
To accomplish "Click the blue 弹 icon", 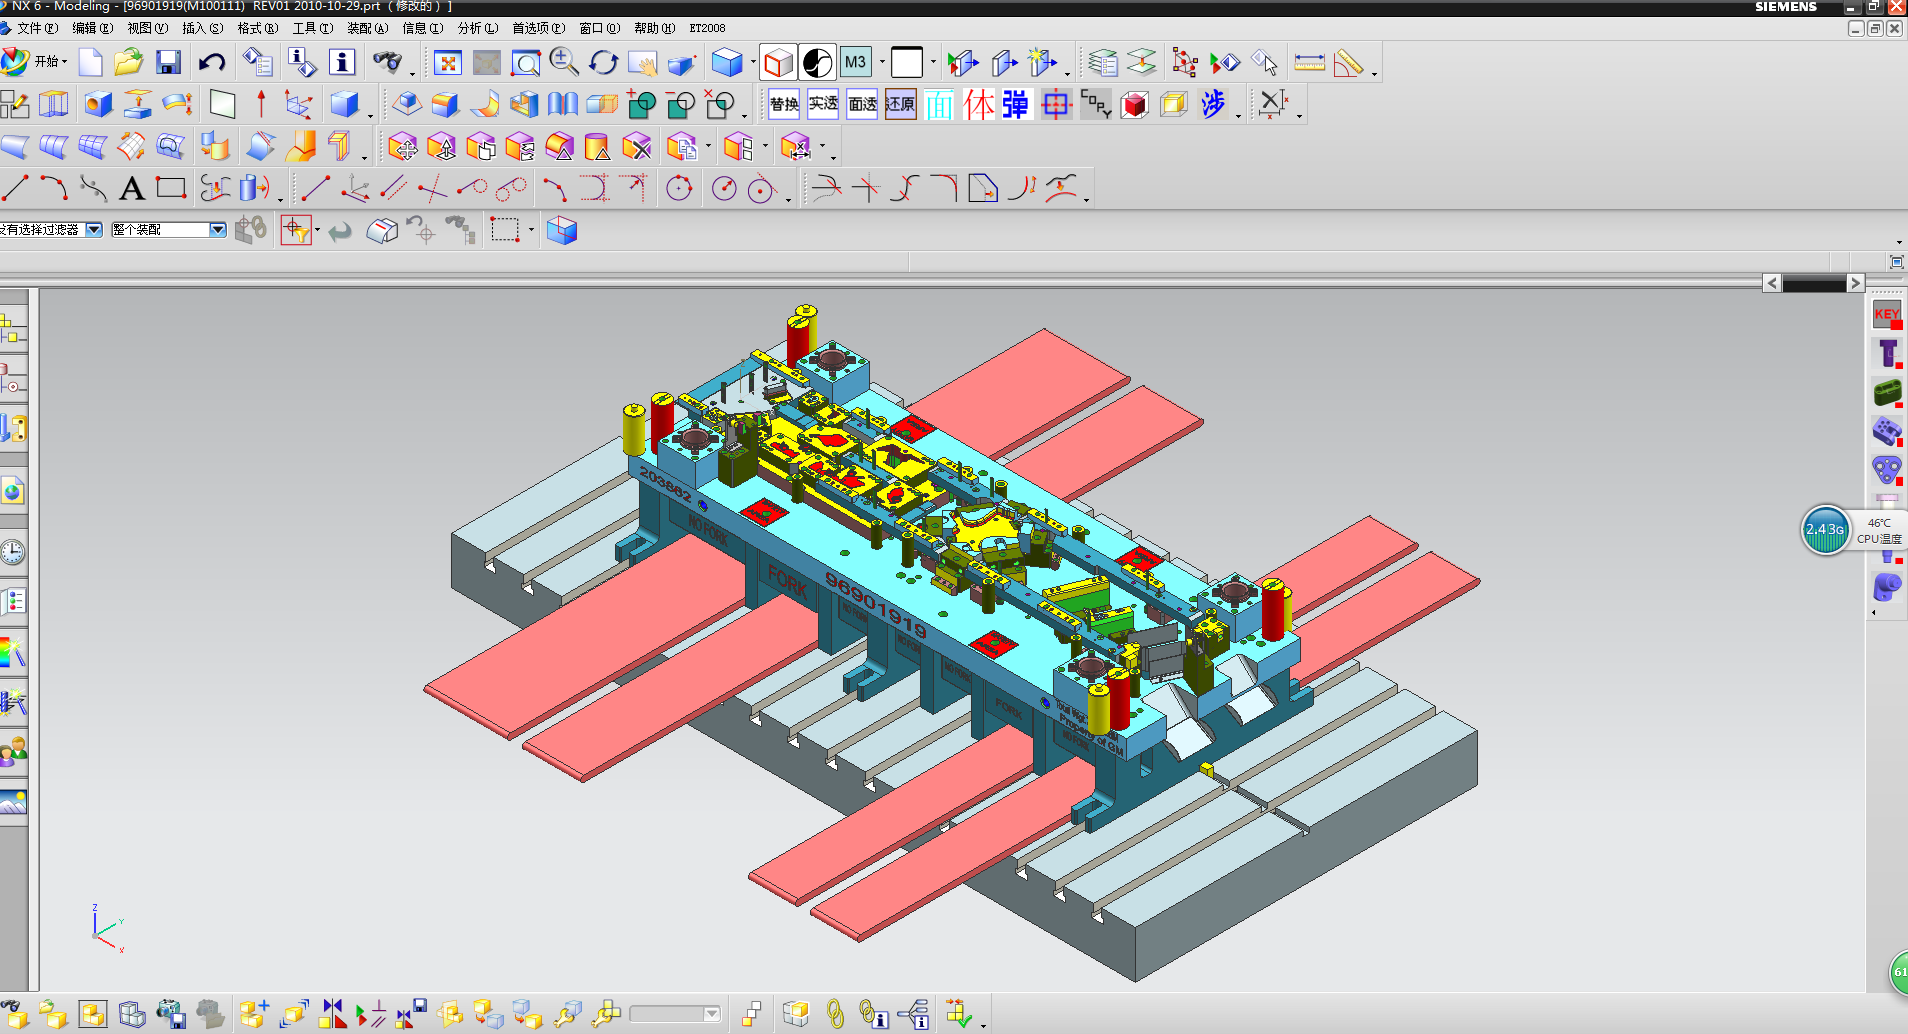I will (x=1016, y=104).
